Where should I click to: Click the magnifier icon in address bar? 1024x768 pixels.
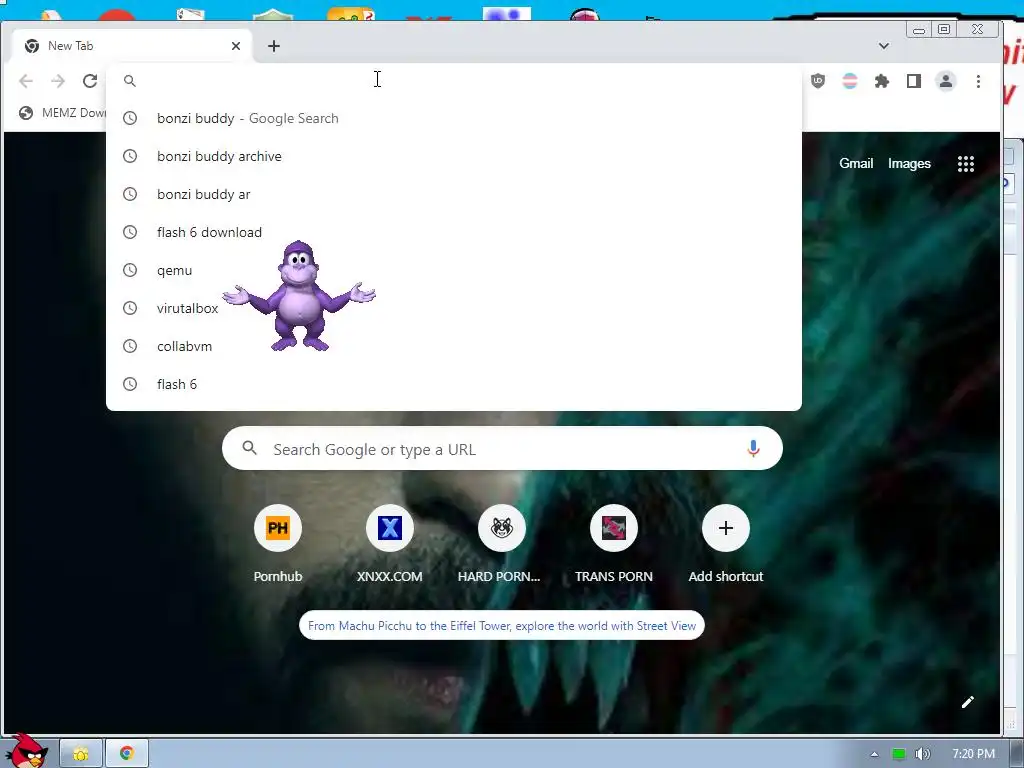click(x=130, y=80)
